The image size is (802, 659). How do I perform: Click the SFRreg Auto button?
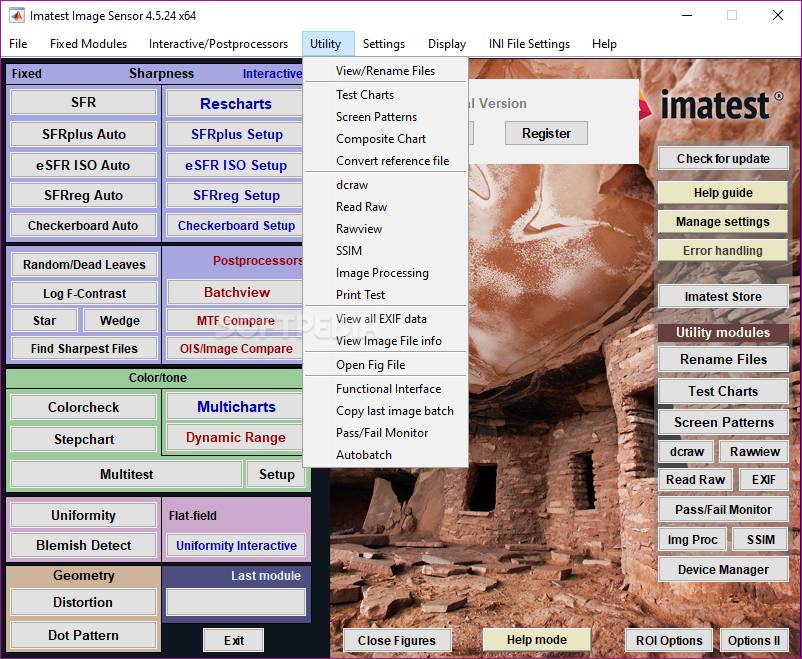coord(83,195)
